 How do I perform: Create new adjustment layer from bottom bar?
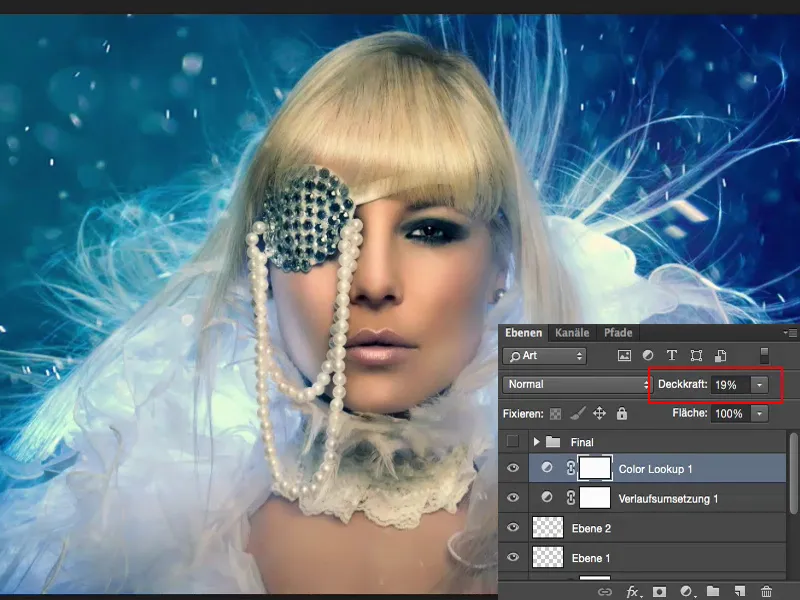pyautogui.click(x=686, y=591)
